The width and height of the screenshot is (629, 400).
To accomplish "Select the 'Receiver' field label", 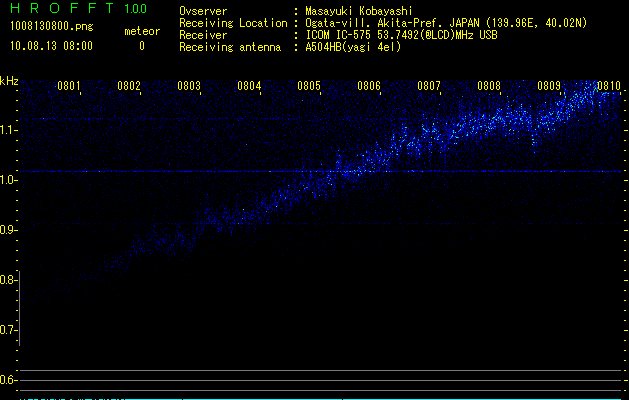I will click(203, 35).
